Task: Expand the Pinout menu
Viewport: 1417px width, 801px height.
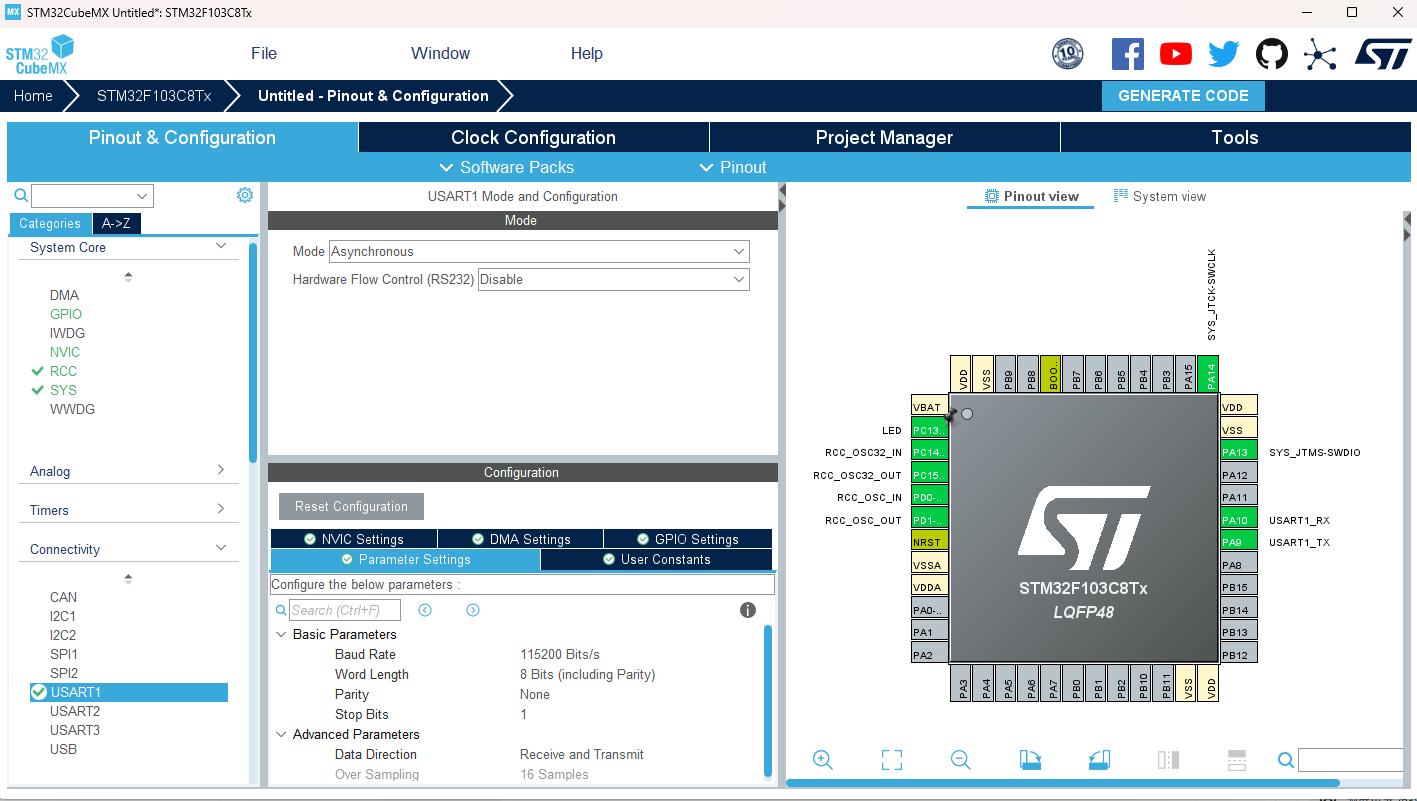Action: pyautogui.click(x=733, y=167)
